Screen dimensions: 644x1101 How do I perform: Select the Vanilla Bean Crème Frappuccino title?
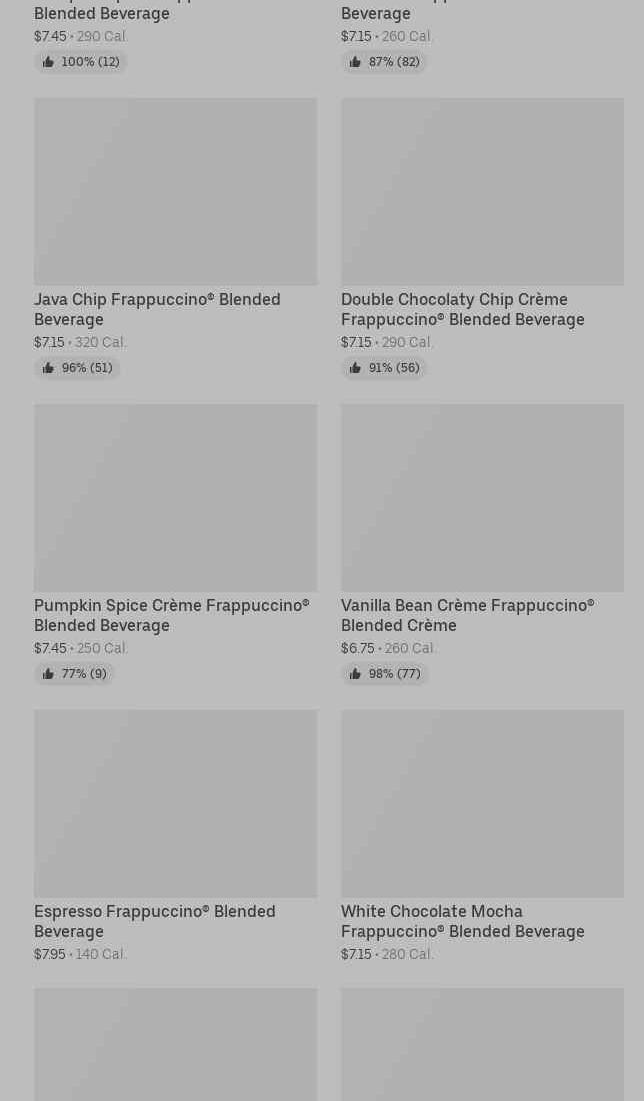click(467, 615)
